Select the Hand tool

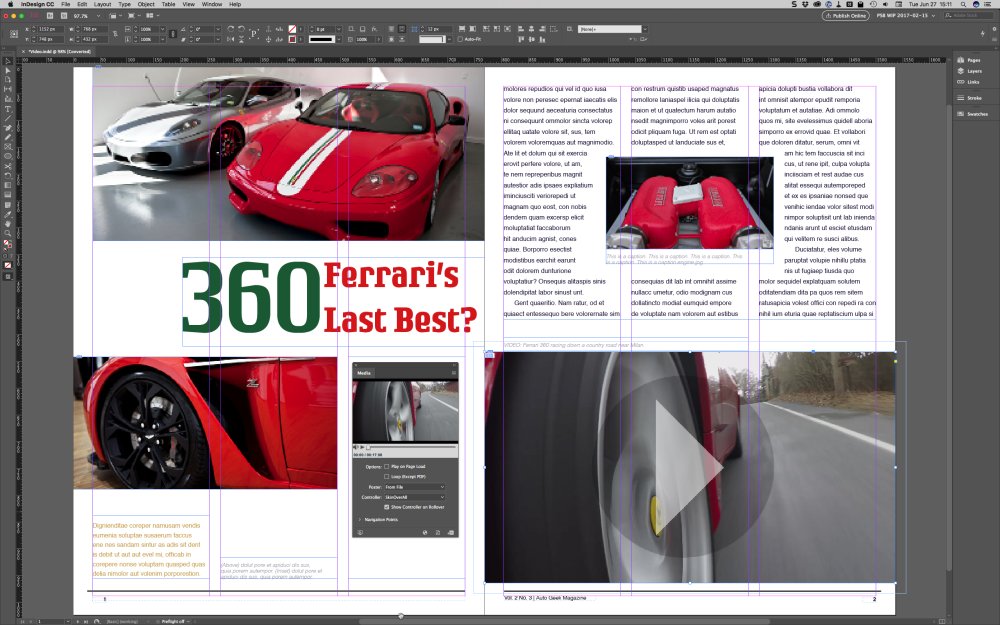click(8, 224)
